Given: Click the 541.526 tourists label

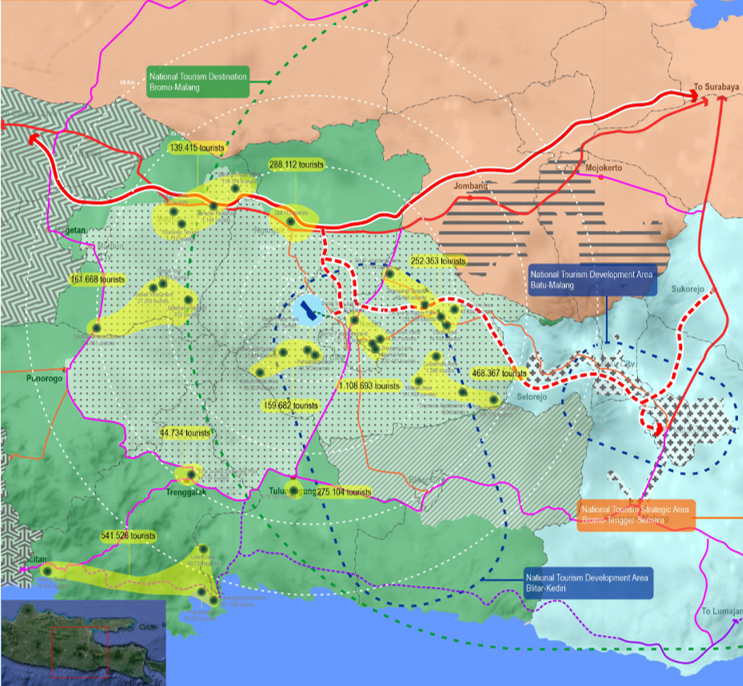Looking at the screenshot, I should [x=129, y=536].
